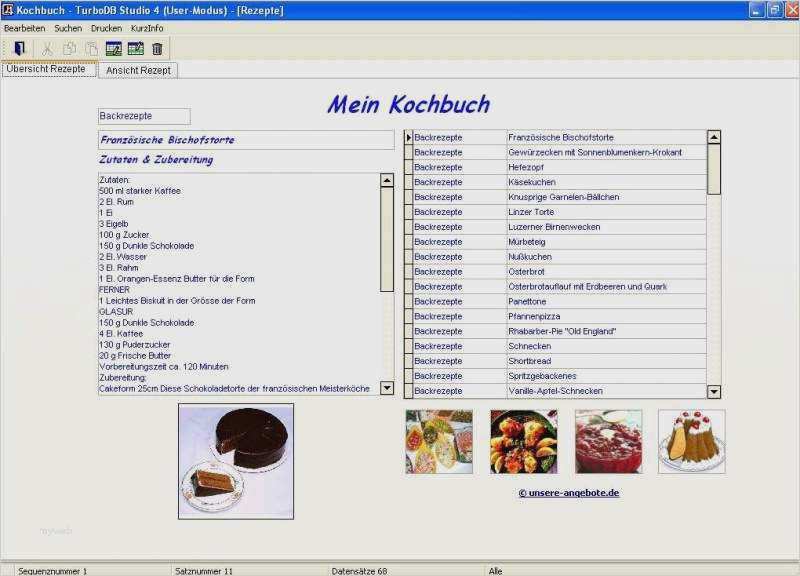Screen dimensions: 800x576
Task: Click the down arrow of recipe list scrollbar
Action: click(x=714, y=391)
